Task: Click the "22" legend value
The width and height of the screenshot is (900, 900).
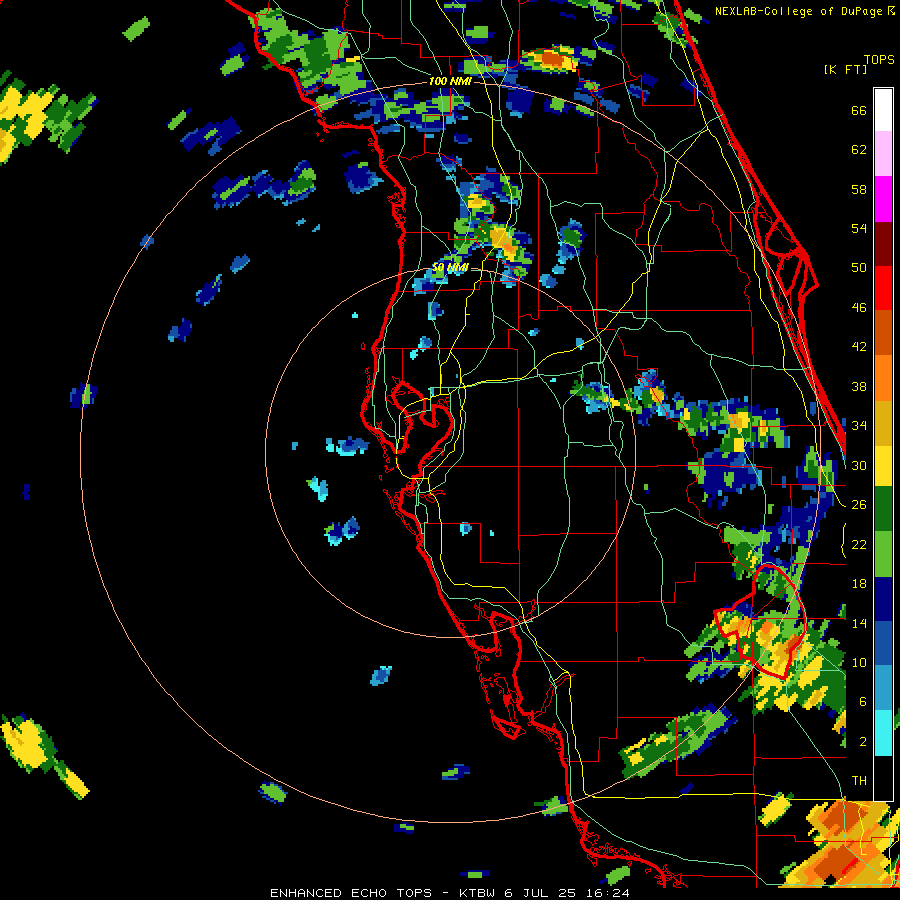Action: pyautogui.click(x=859, y=544)
